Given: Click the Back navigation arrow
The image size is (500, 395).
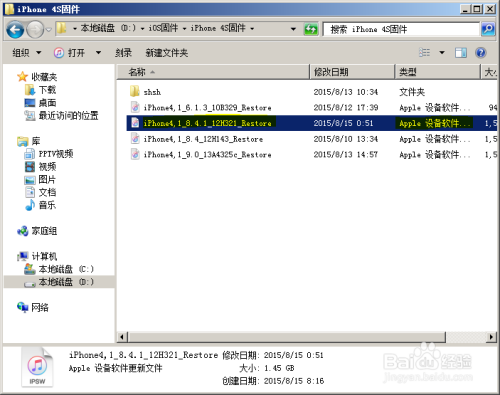Looking at the screenshot, I should [x=15, y=30].
